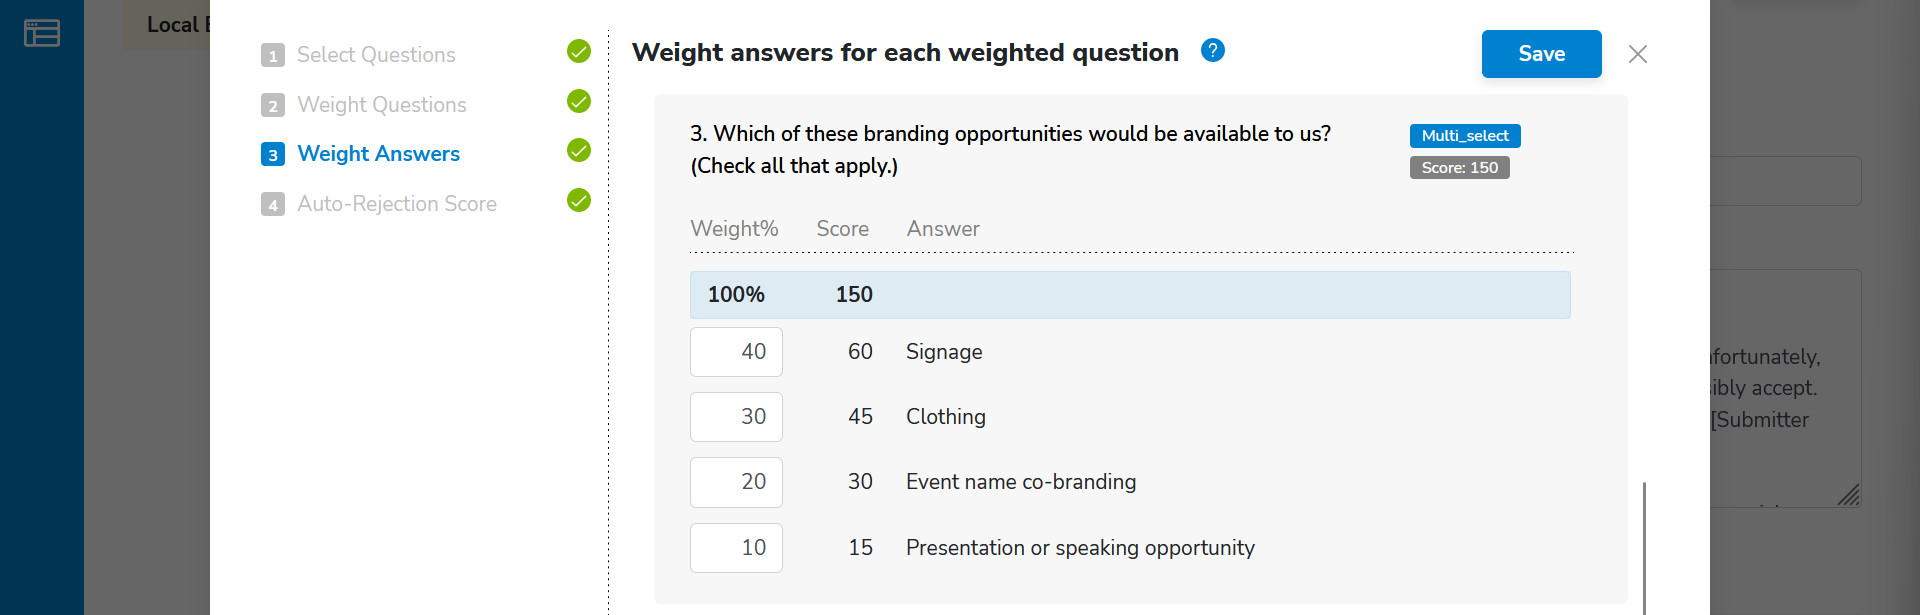Go to the Weight Questions step
The width and height of the screenshot is (1920, 615).
[x=382, y=105]
